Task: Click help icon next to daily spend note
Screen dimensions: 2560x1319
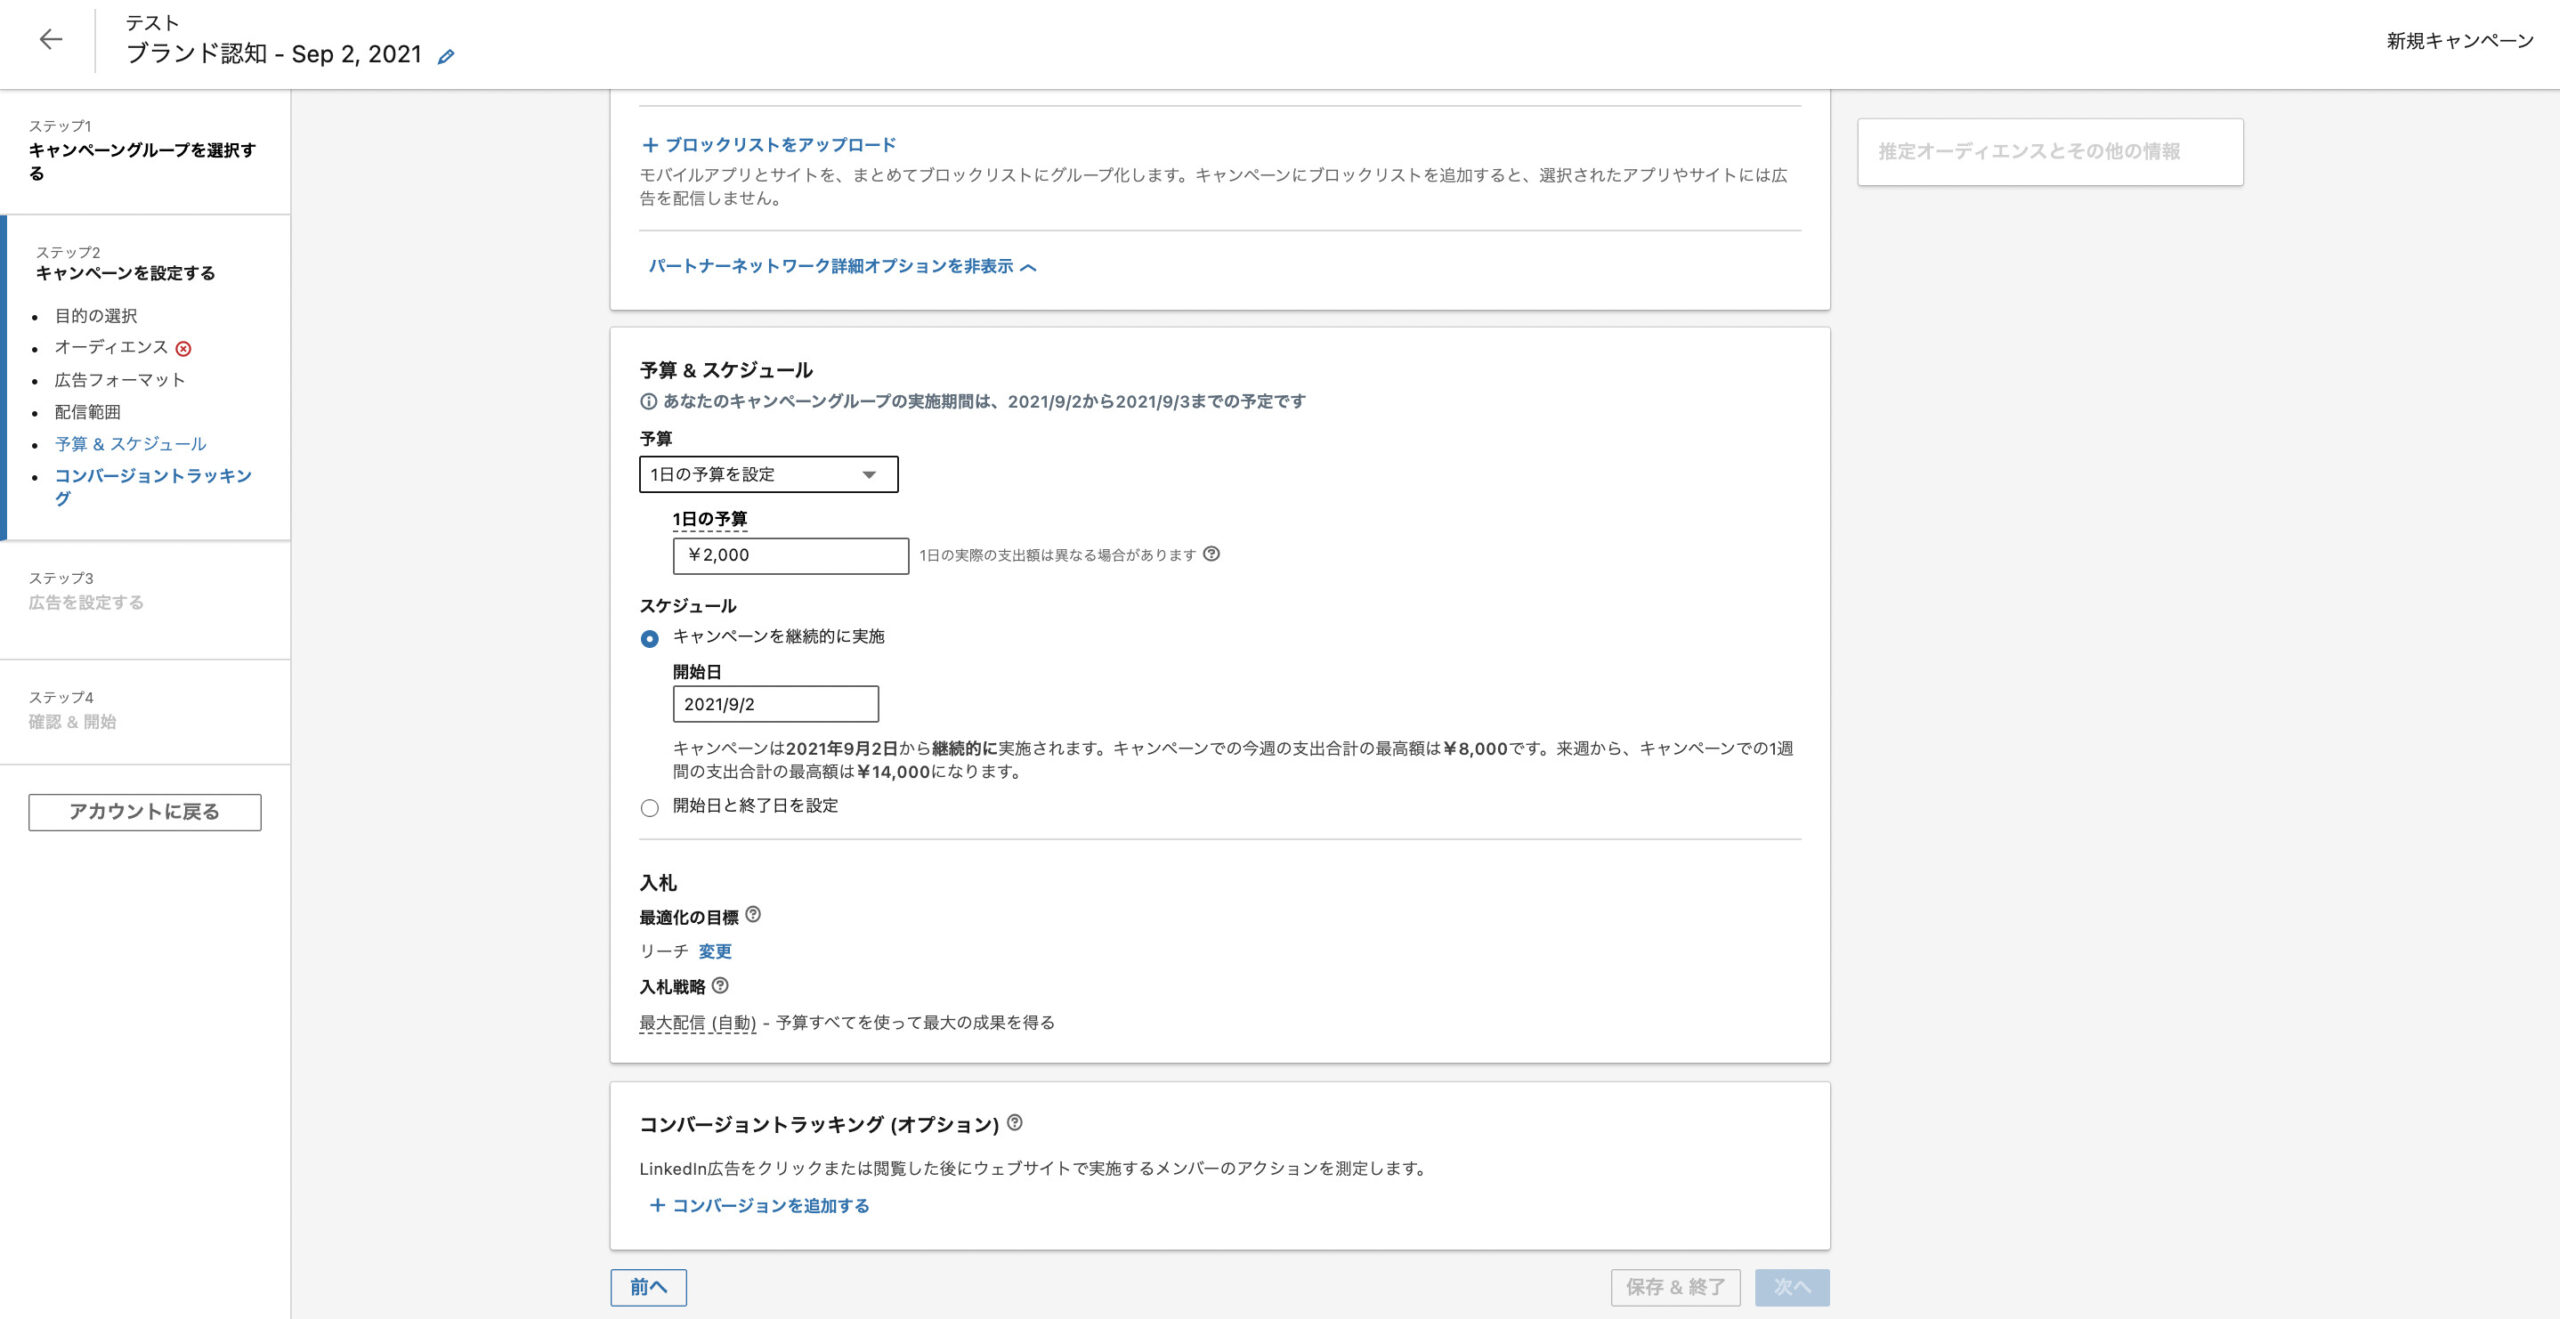Action: (x=1211, y=554)
